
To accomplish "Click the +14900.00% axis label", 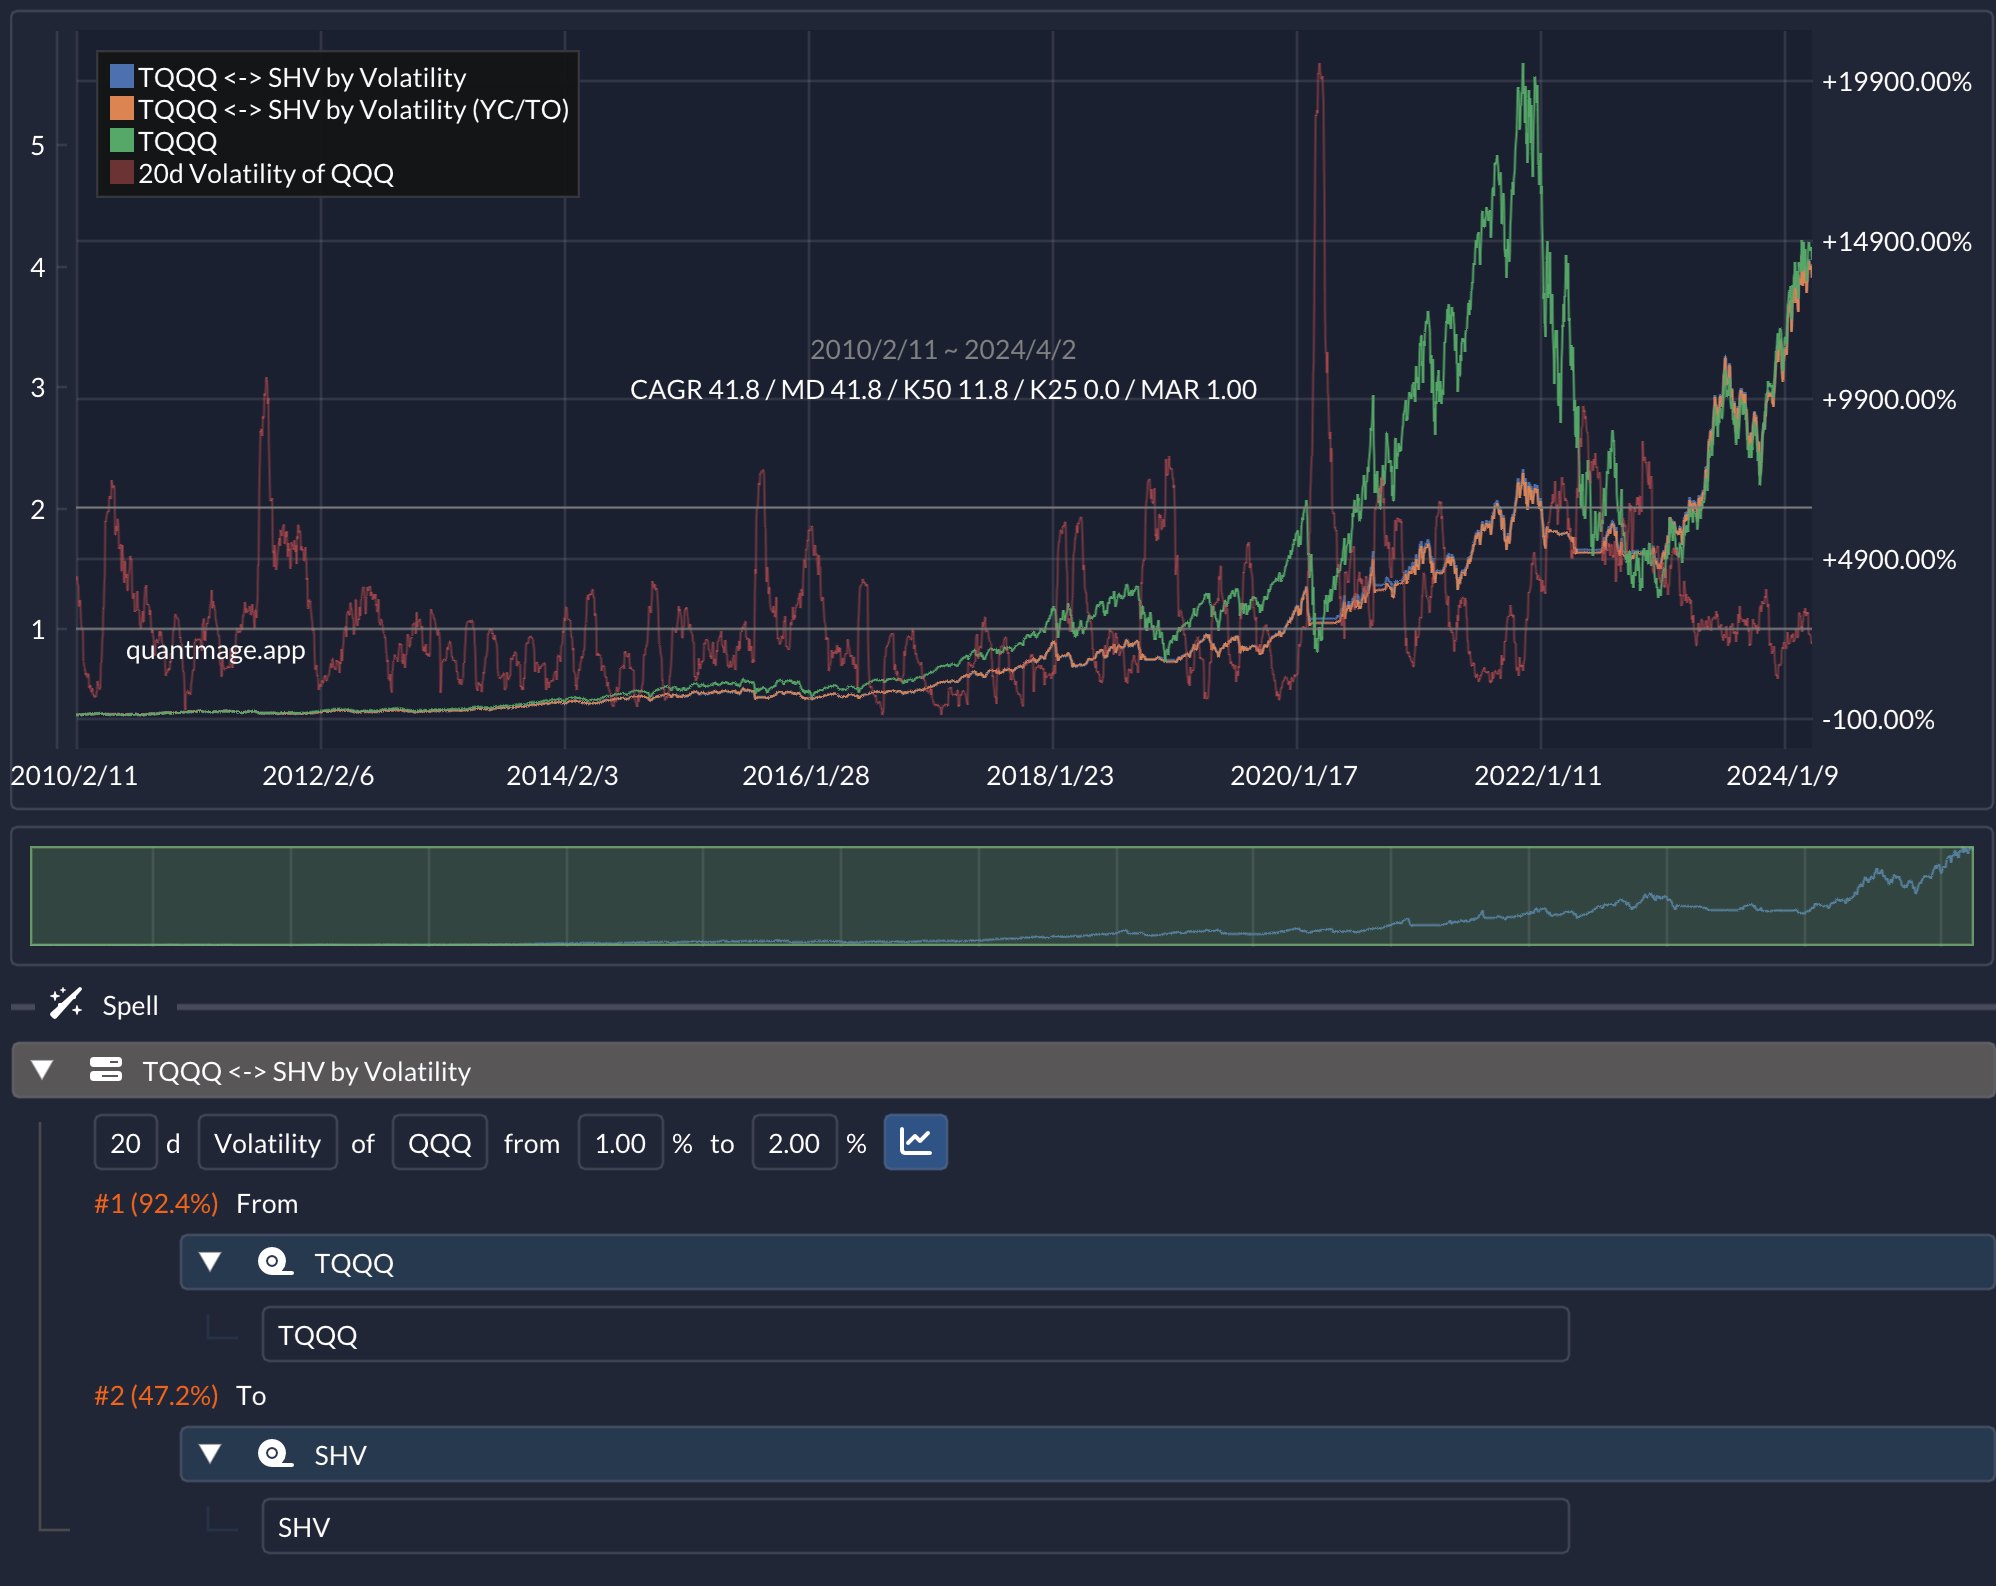I will (1896, 241).
